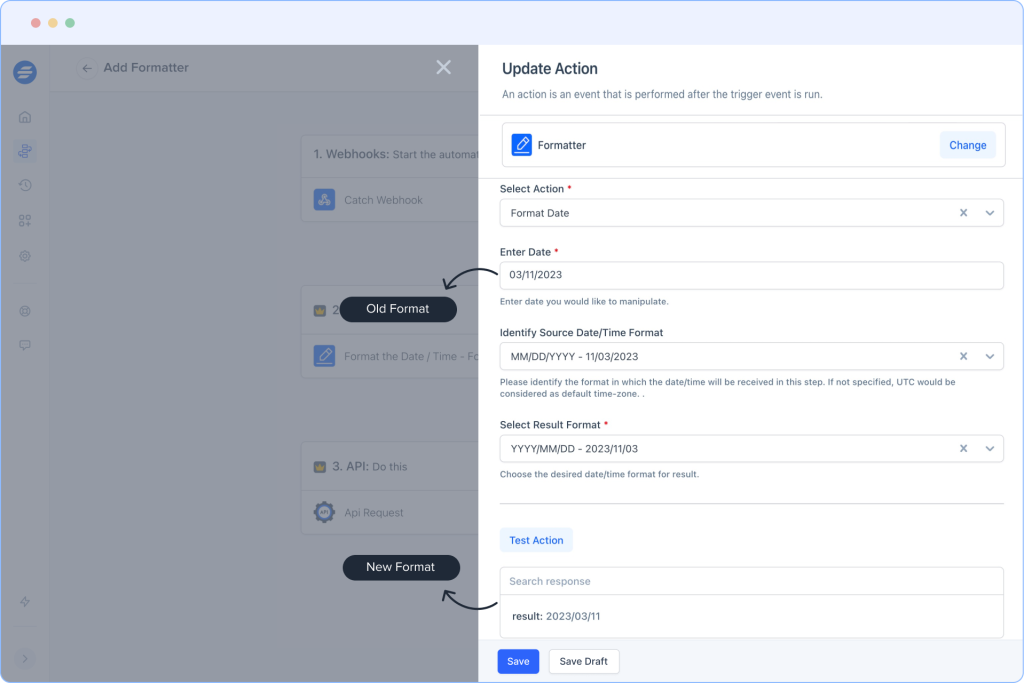Run Test Action

[536, 539]
